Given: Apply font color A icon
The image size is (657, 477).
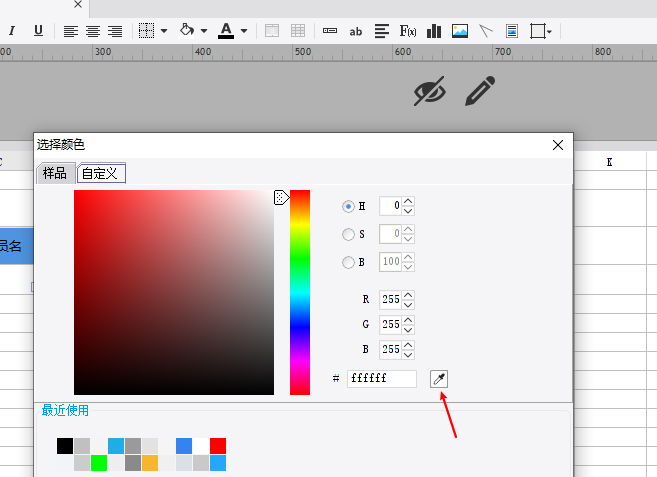Looking at the screenshot, I should pos(226,31).
